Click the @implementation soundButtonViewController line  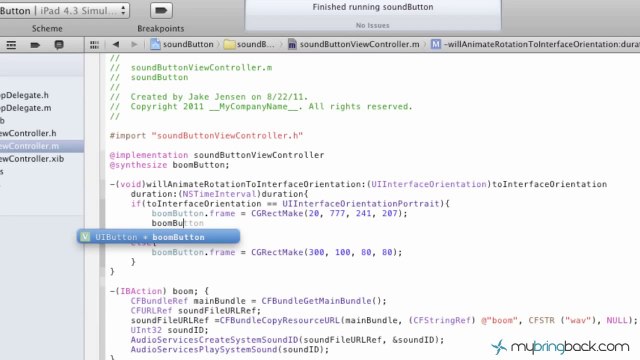(x=217, y=155)
